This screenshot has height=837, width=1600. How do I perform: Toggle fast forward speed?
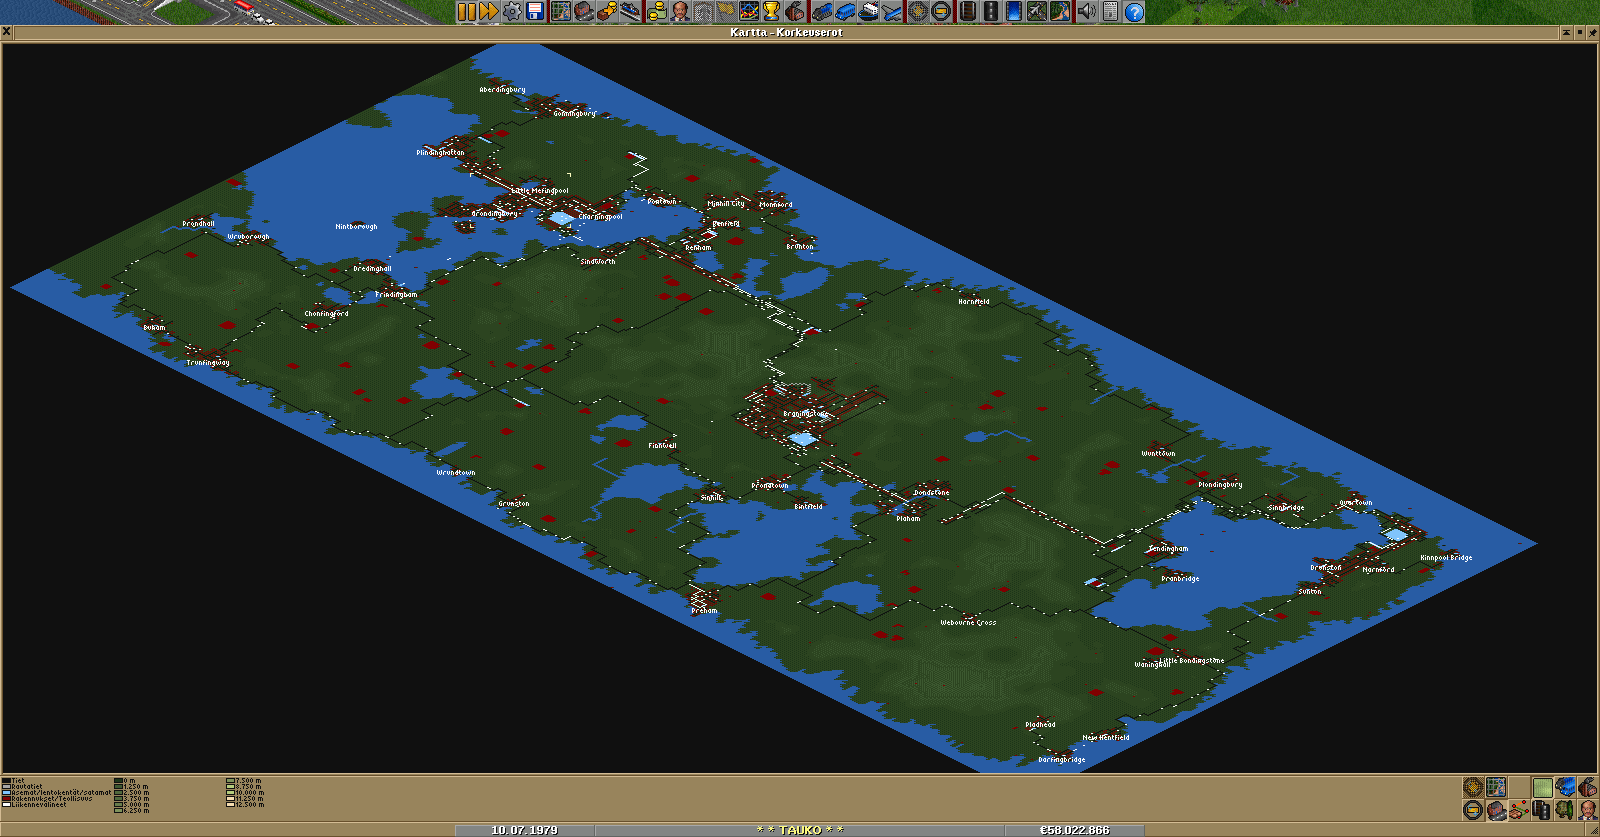[488, 12]
